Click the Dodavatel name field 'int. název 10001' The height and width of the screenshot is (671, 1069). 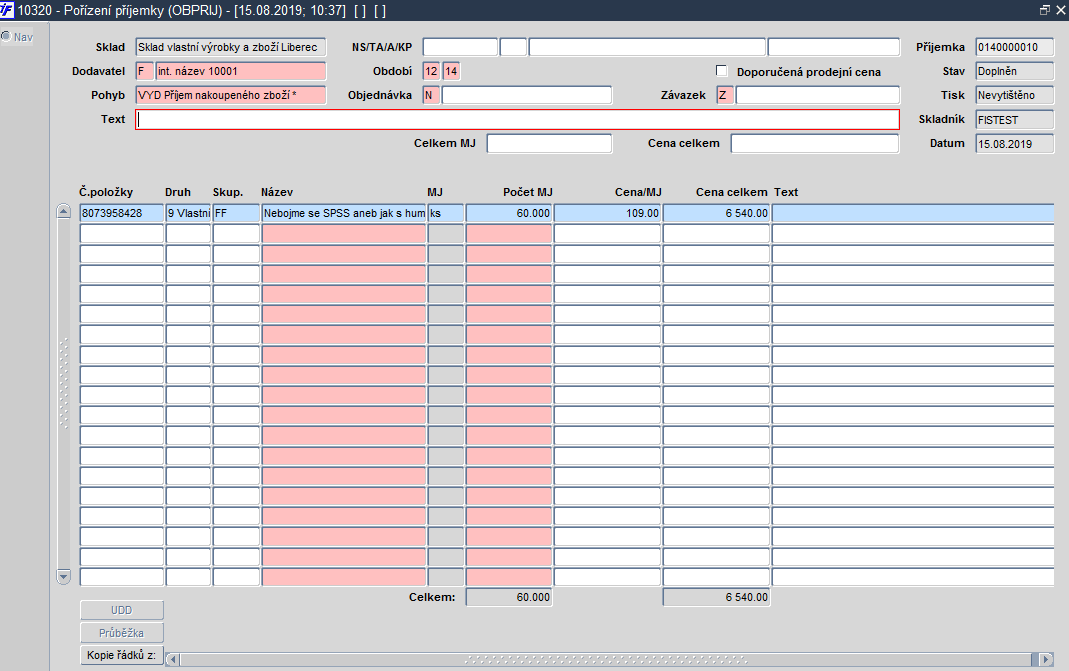tap(241, 71)
